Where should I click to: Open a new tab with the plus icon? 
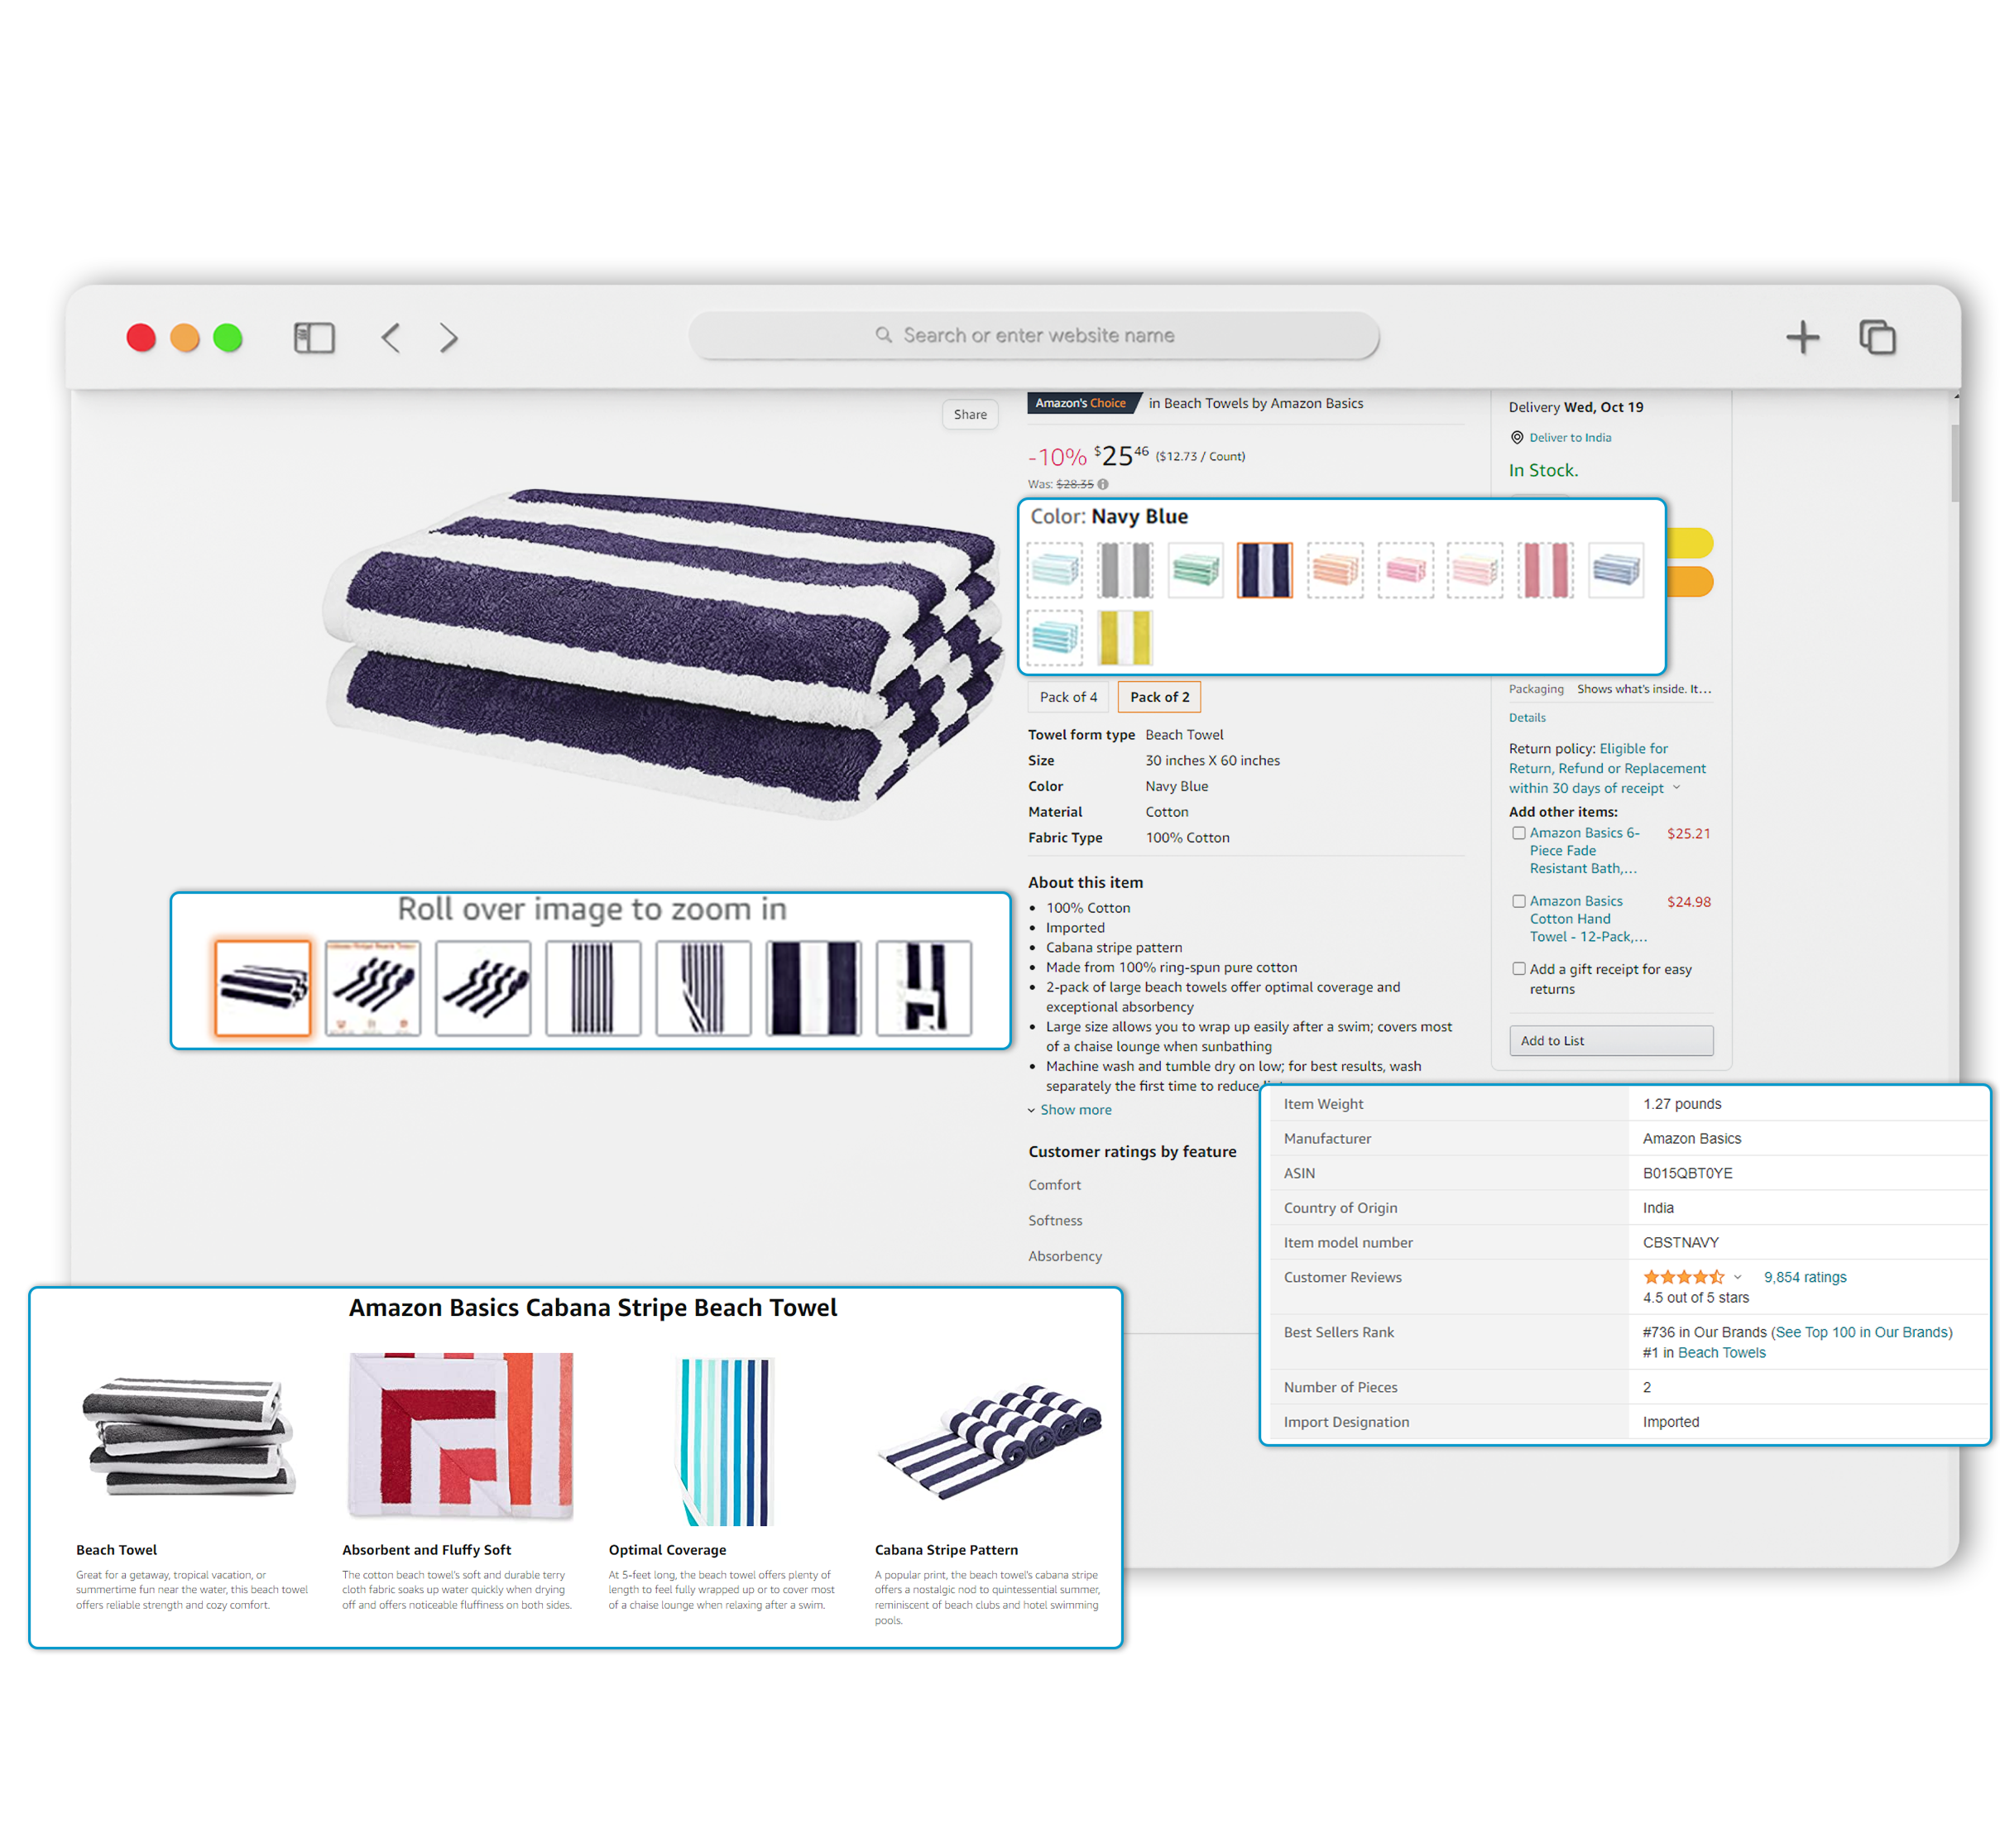click(x=1802, y=338)
